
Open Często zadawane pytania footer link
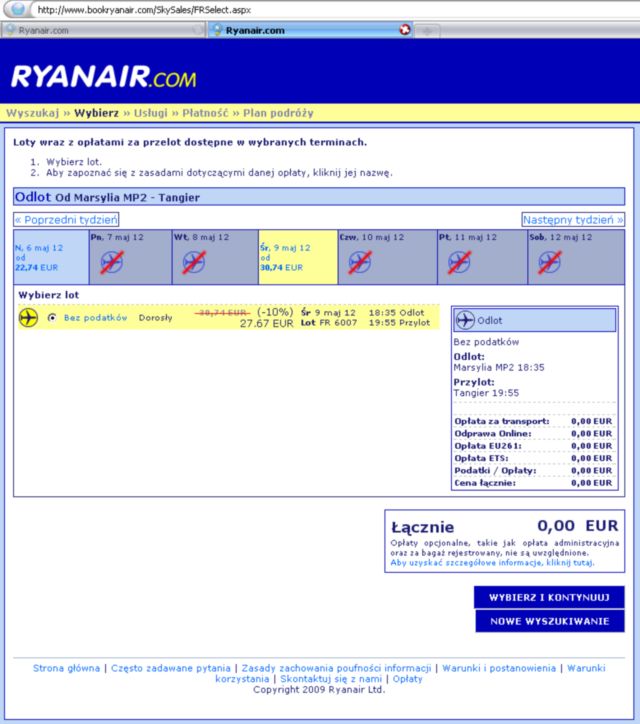(170, 668)
